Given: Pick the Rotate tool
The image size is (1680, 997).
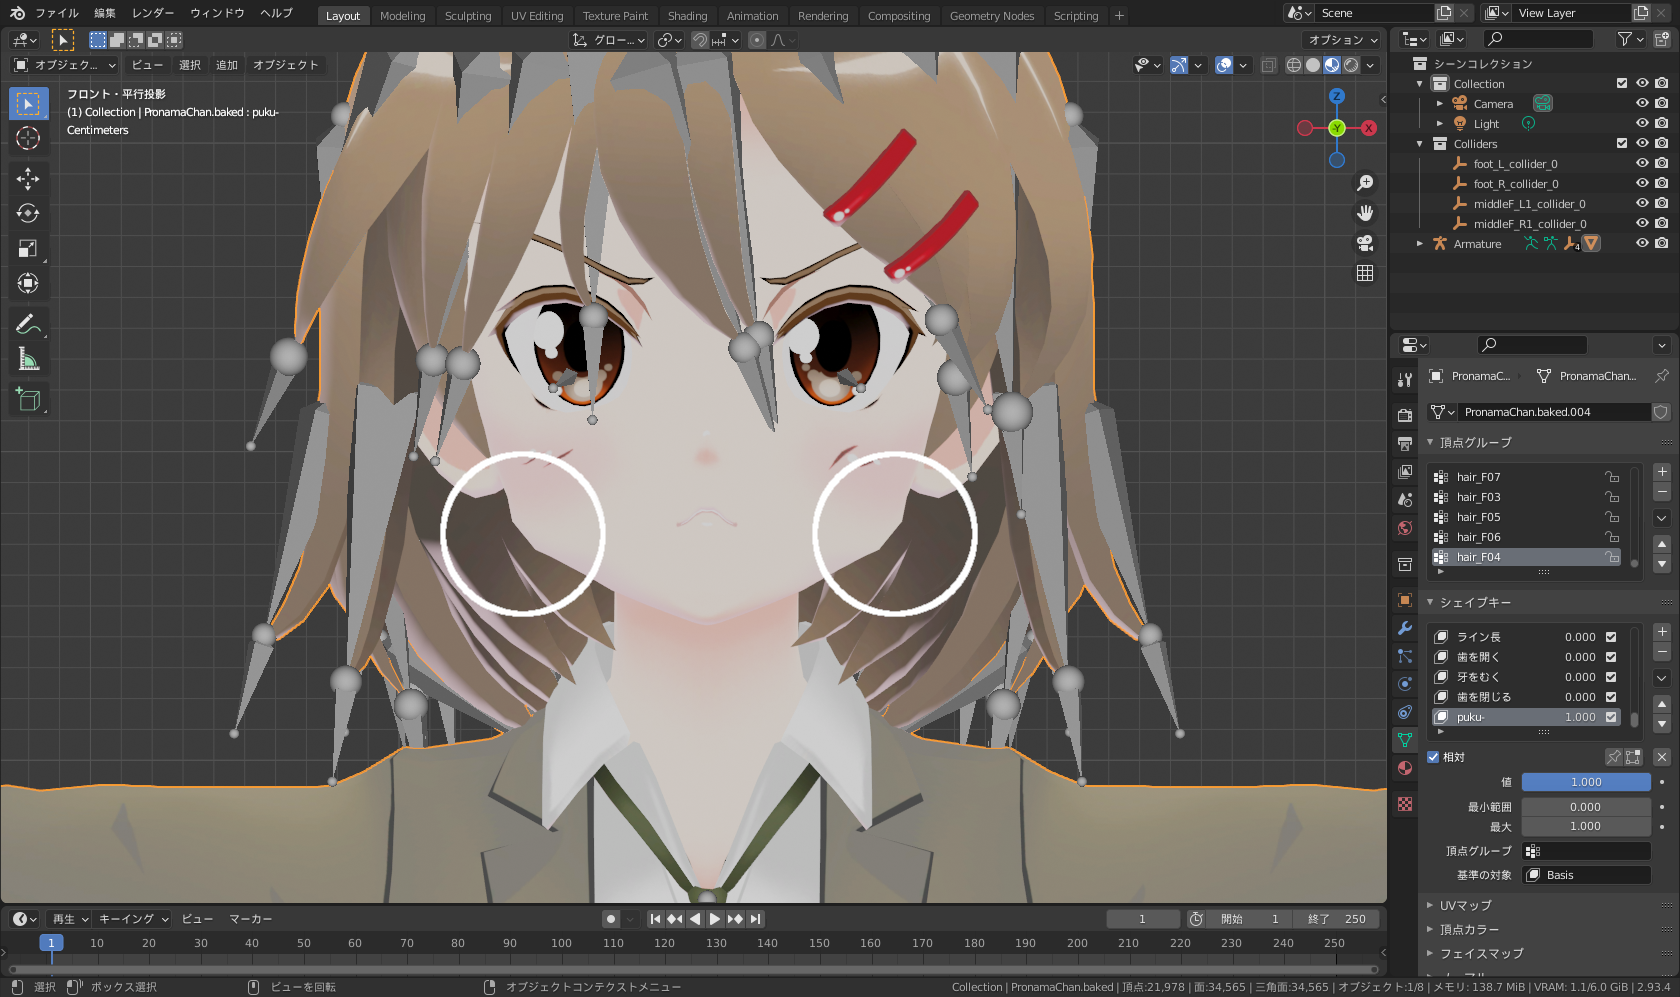Looking at the screenshot, I should coord(28,213).
